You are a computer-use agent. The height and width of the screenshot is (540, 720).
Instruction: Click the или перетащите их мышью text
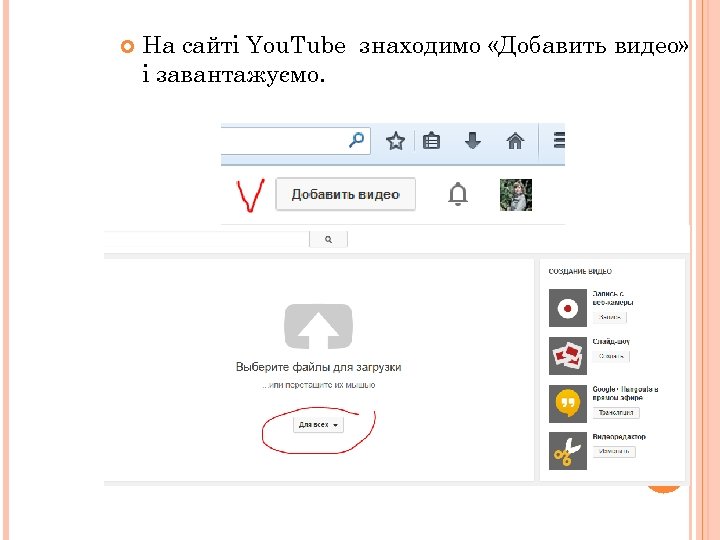318,385
